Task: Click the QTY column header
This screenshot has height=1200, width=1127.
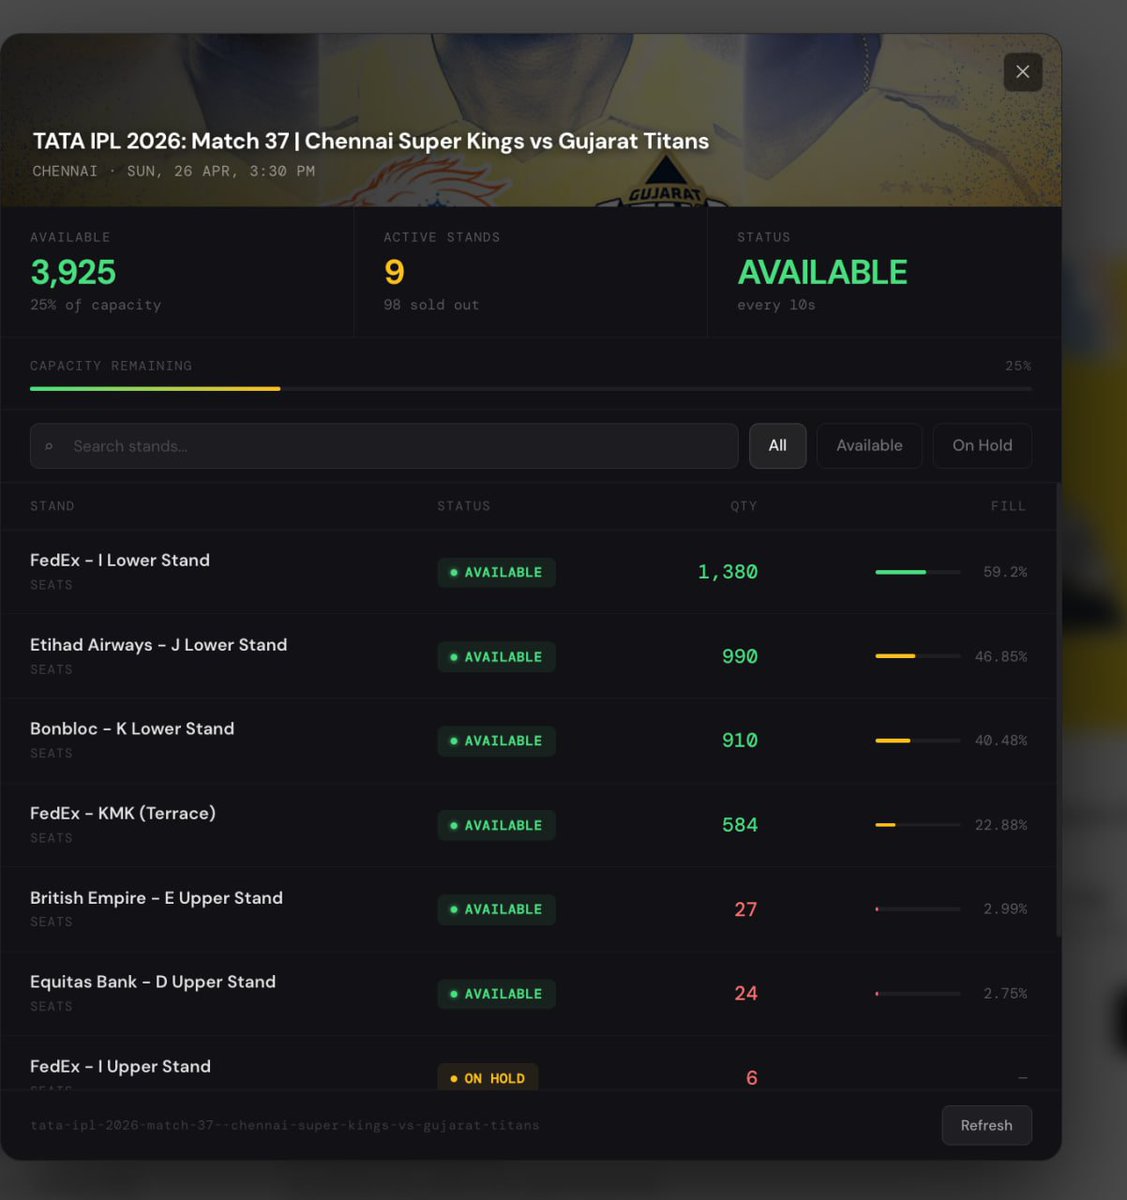Action: [744, 506]
